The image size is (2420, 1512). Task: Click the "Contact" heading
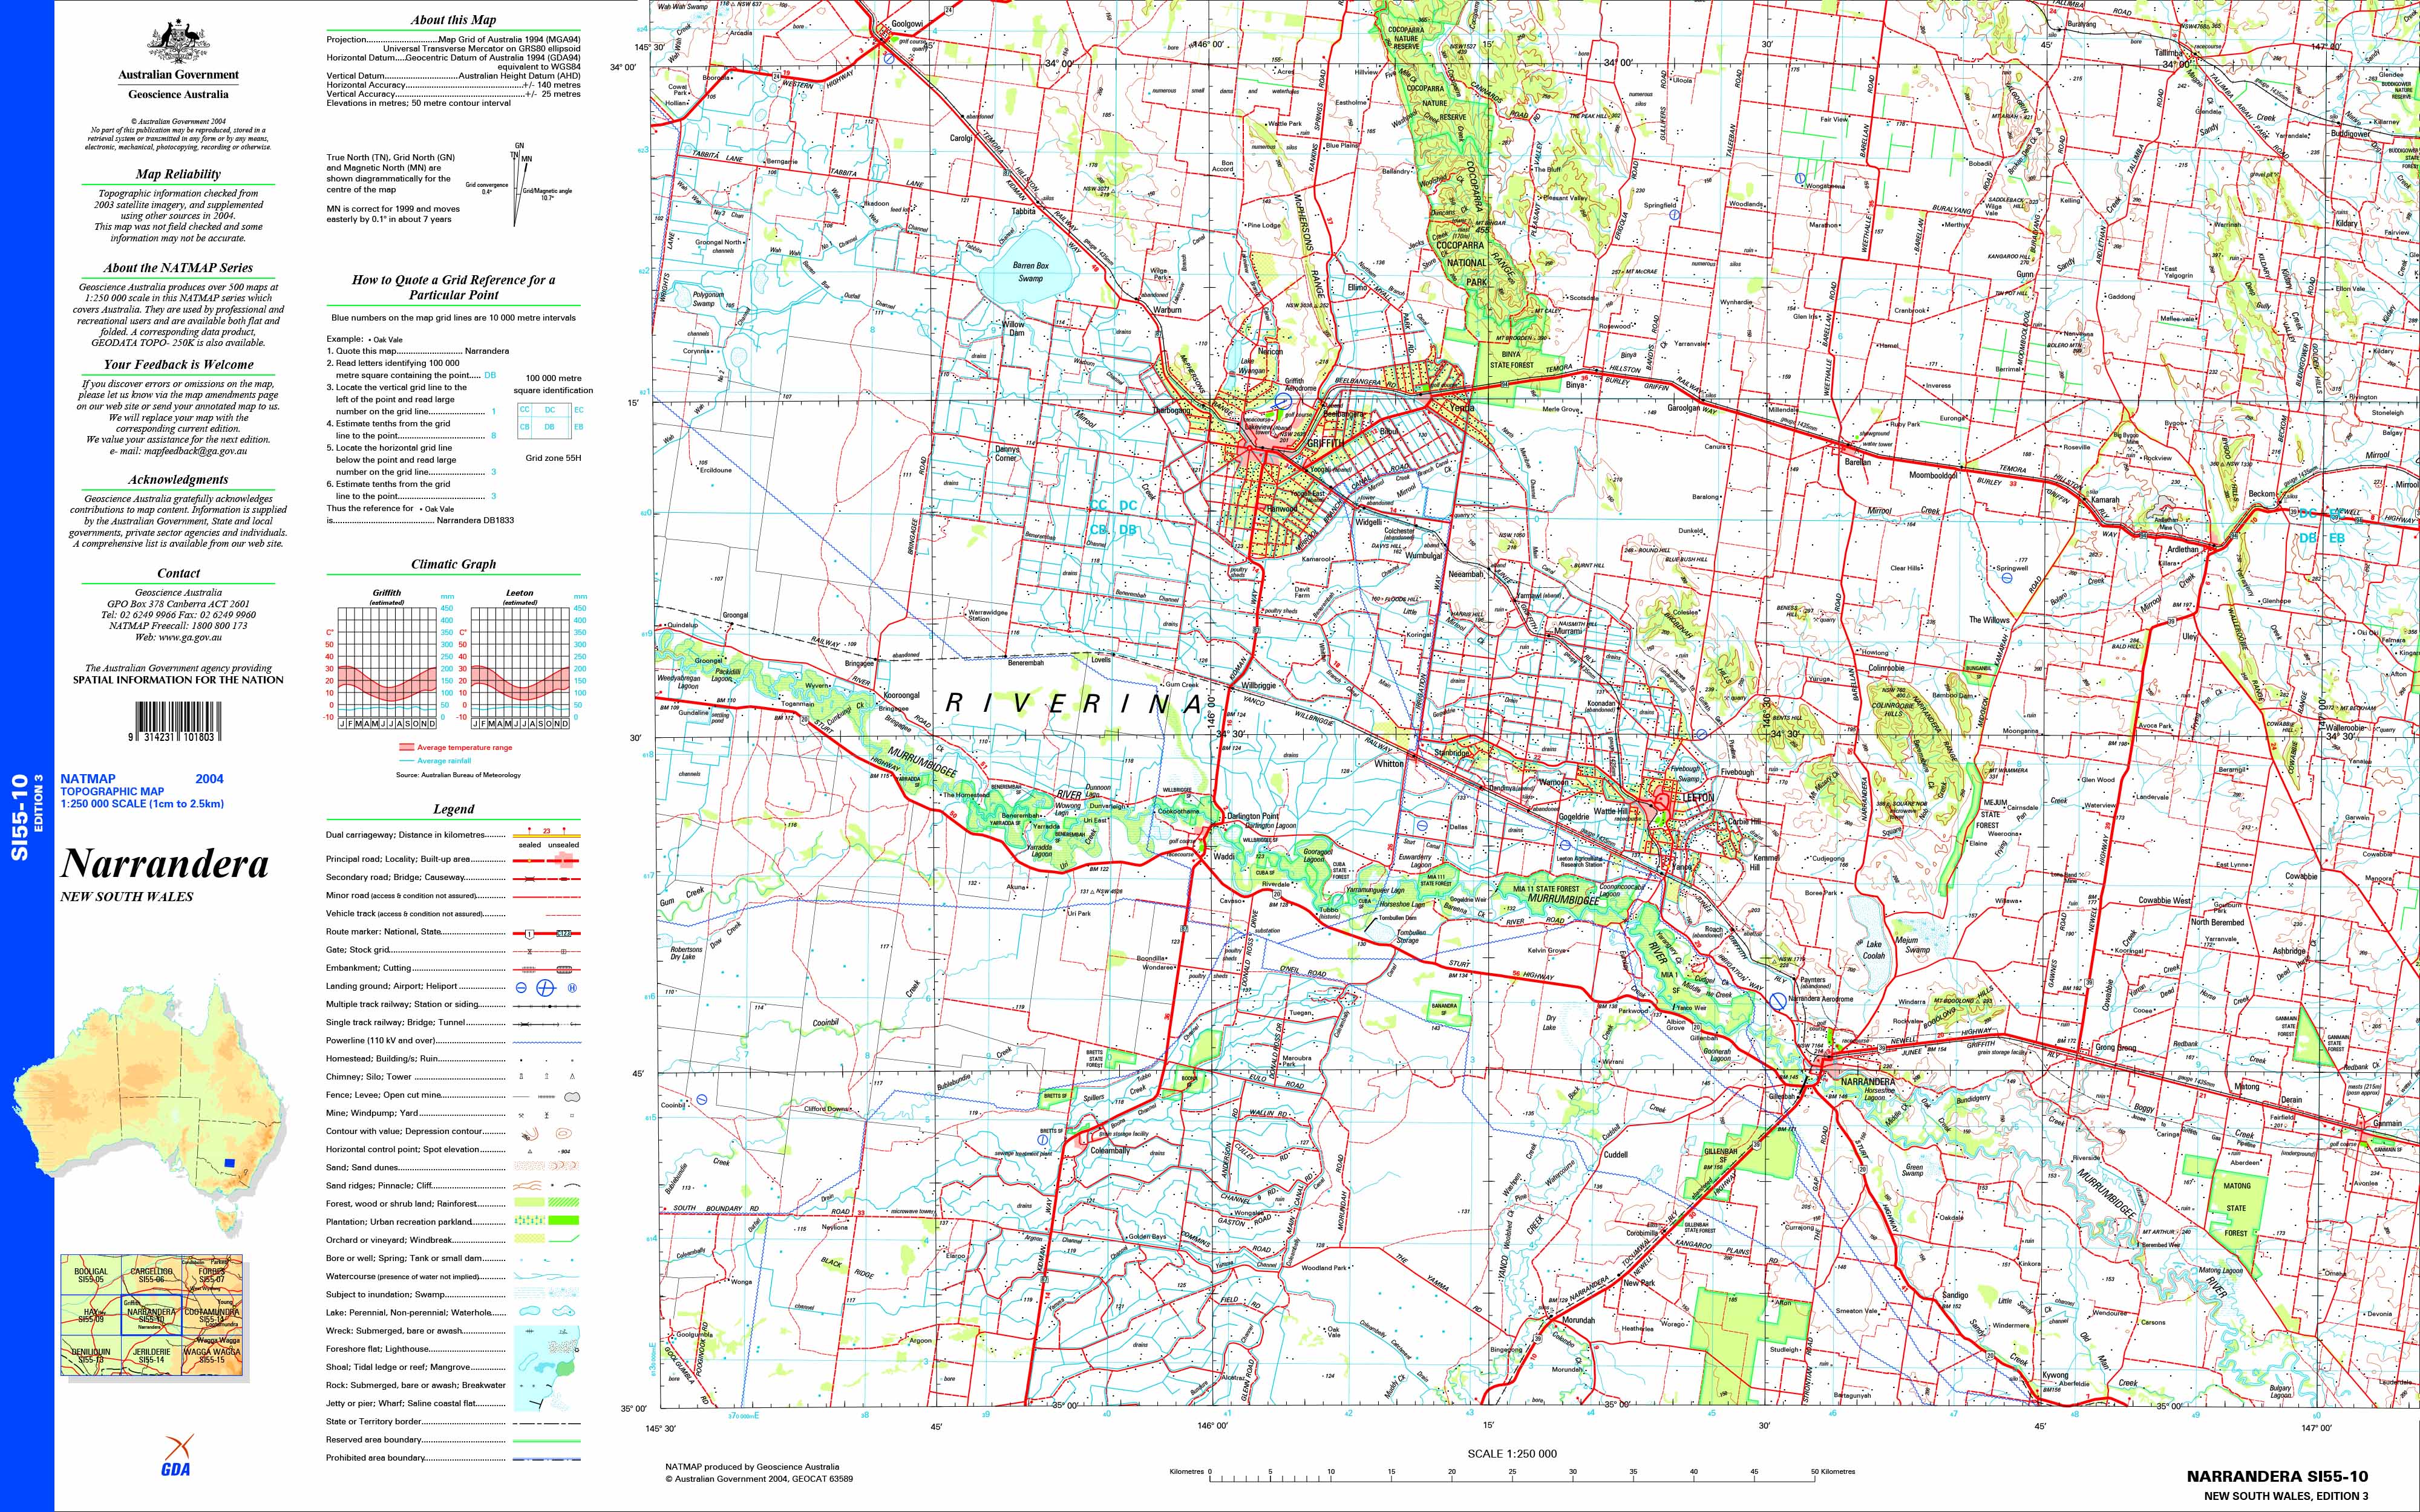coord(178,574)
